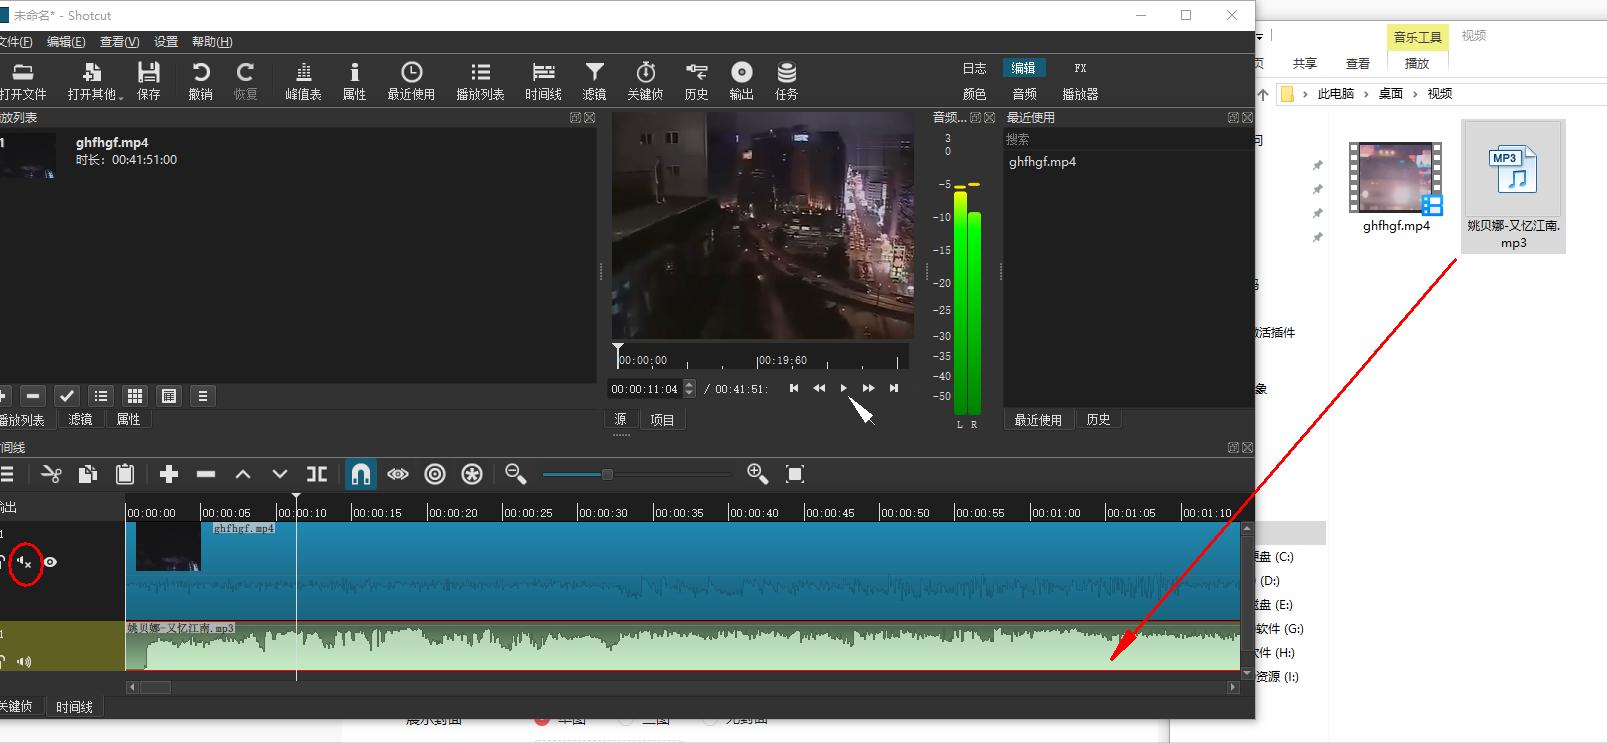Click timeline zoom-in magnifier icon
The image size is (1607, 743).
pos(757,474)
